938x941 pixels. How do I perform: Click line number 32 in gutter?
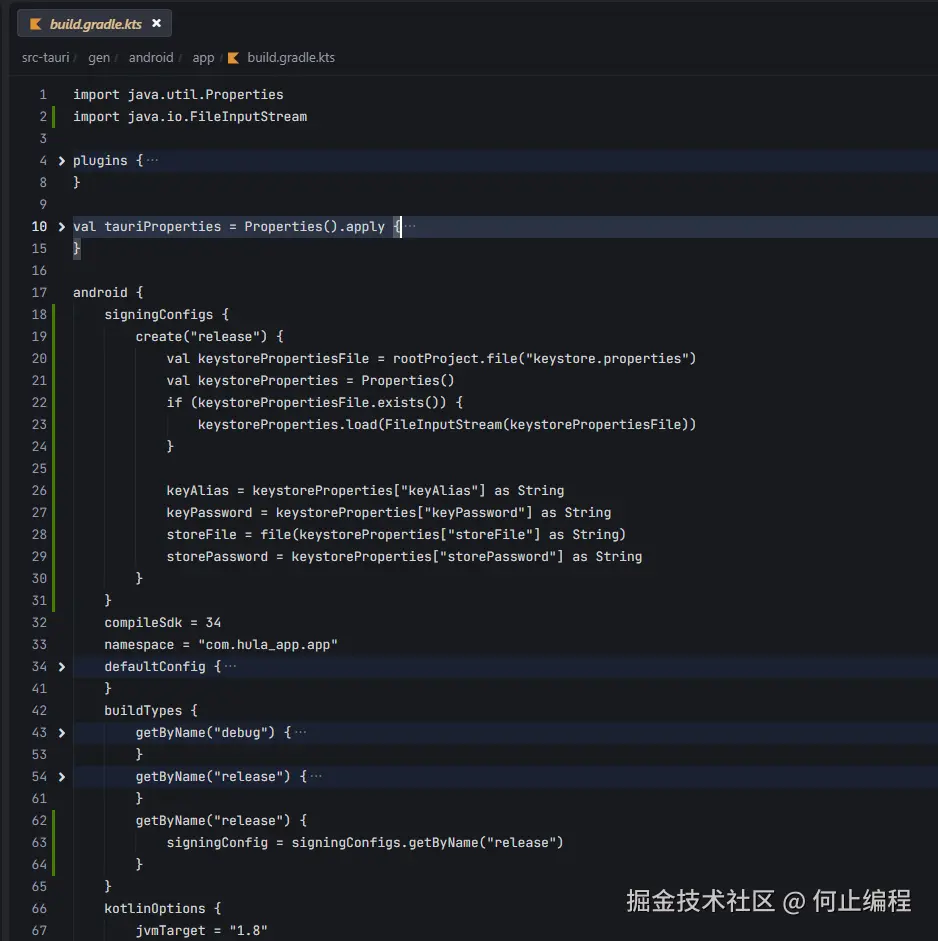coord(39,623)
